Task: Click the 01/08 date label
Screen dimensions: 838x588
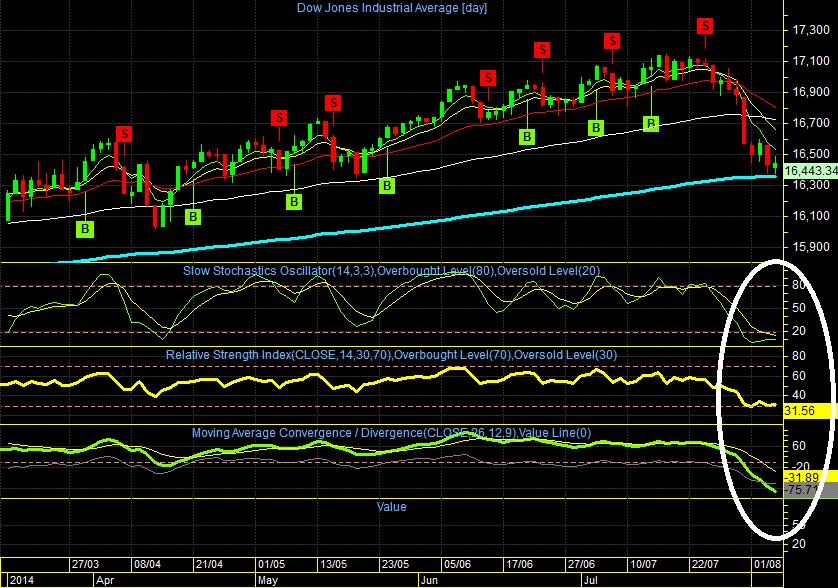Action: click(x=767, y=564)
